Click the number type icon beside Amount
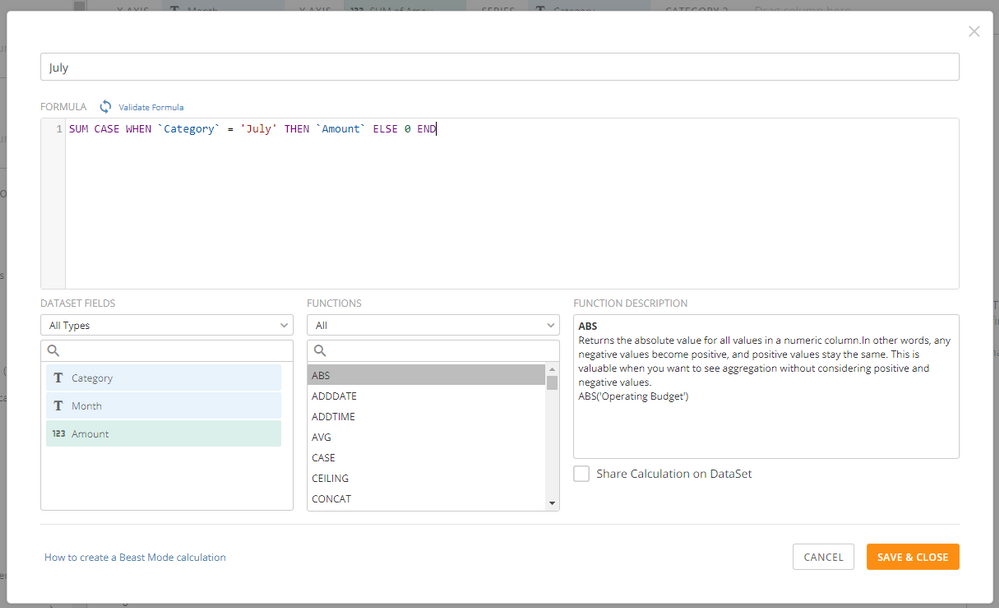Screen dimensions: 999x608 [59, 433]
